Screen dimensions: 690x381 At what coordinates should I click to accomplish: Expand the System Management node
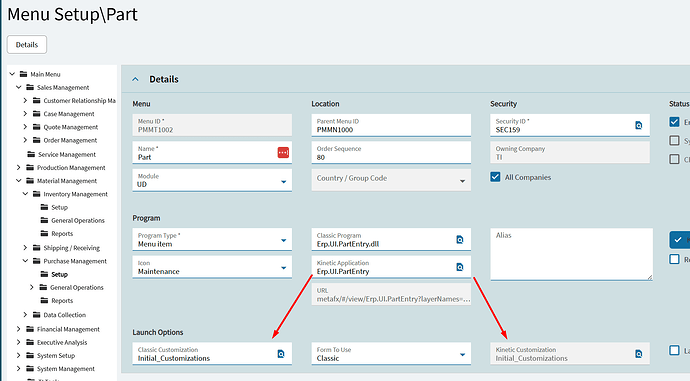tap(18, 368)
